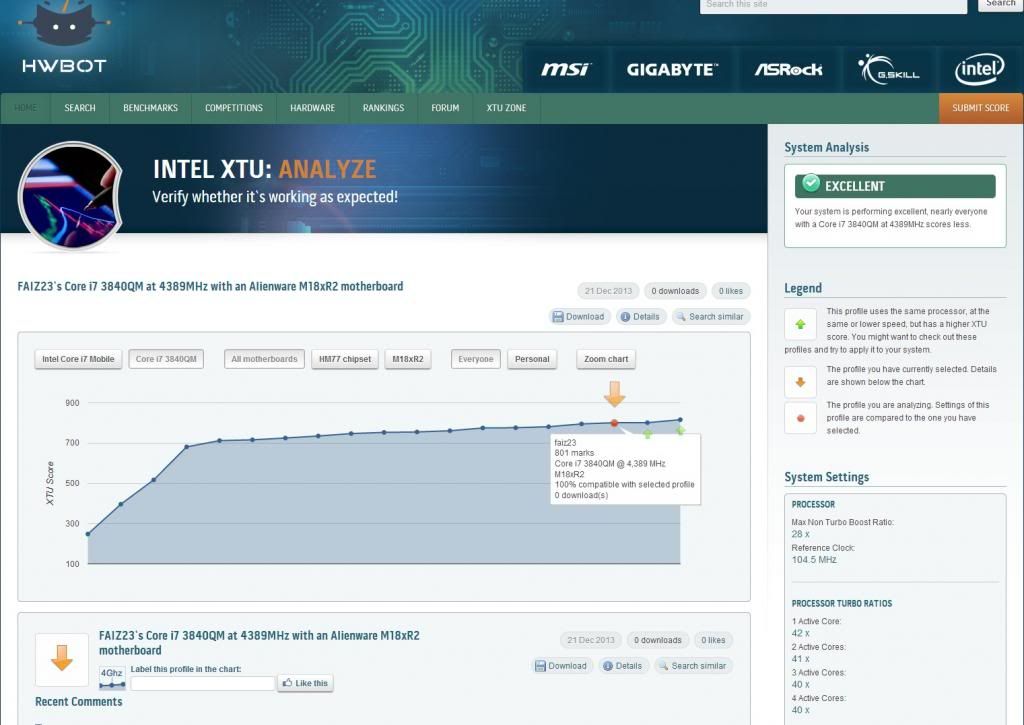Click the 1 Active Core value 42 x
The width and height of the screenshot is (1024, 725).
pyautogui.click(x=801, y=633)
